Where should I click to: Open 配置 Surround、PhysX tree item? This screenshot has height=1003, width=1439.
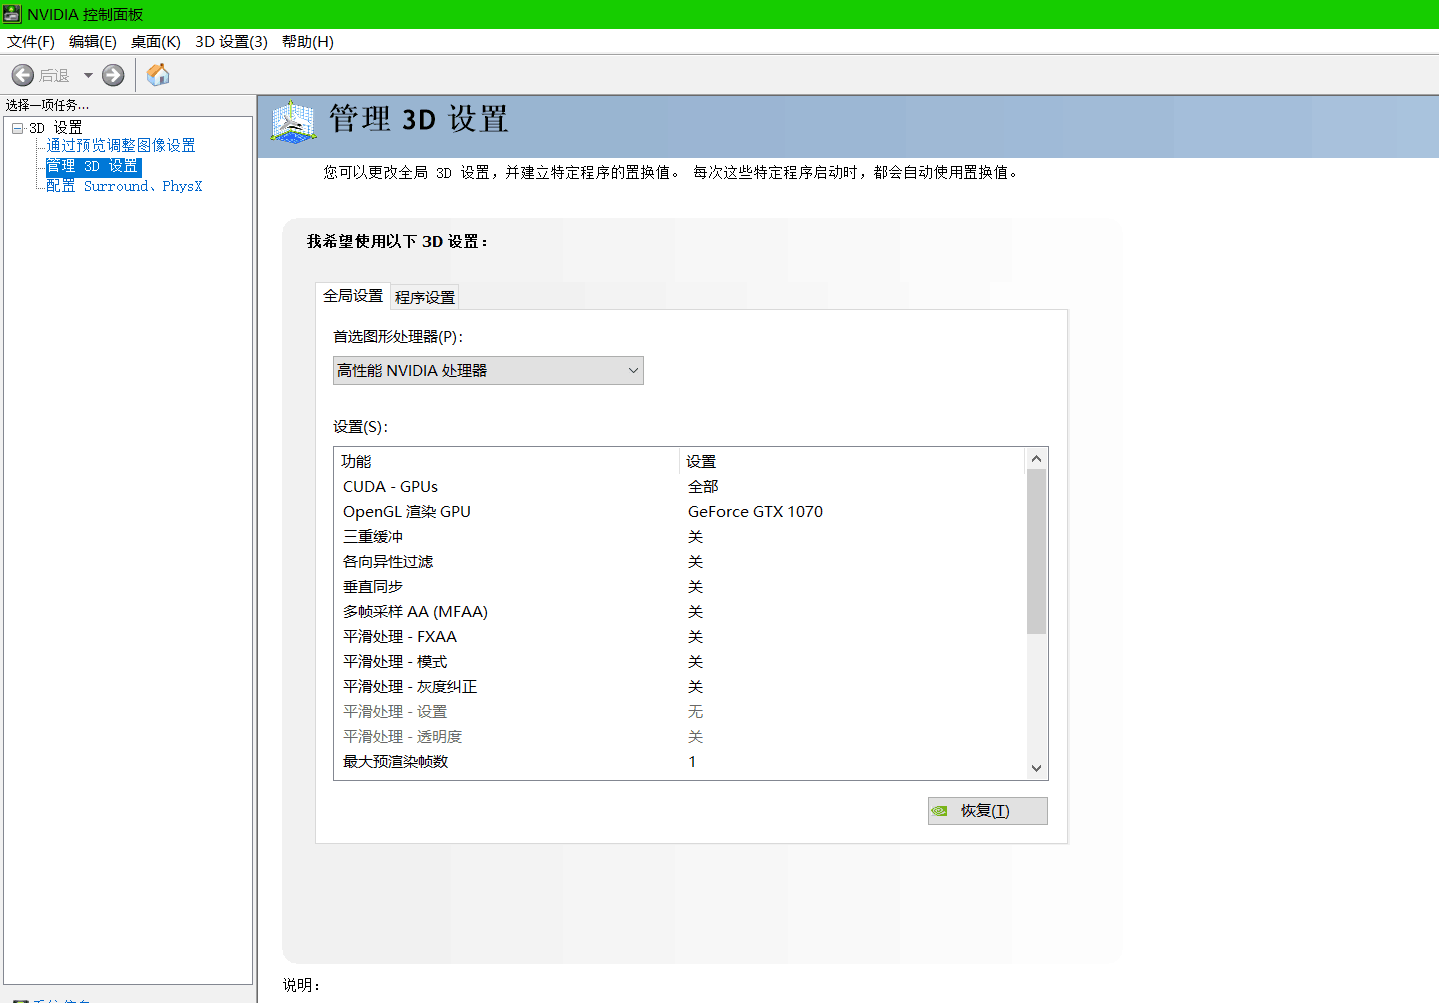tap(124, 186)
